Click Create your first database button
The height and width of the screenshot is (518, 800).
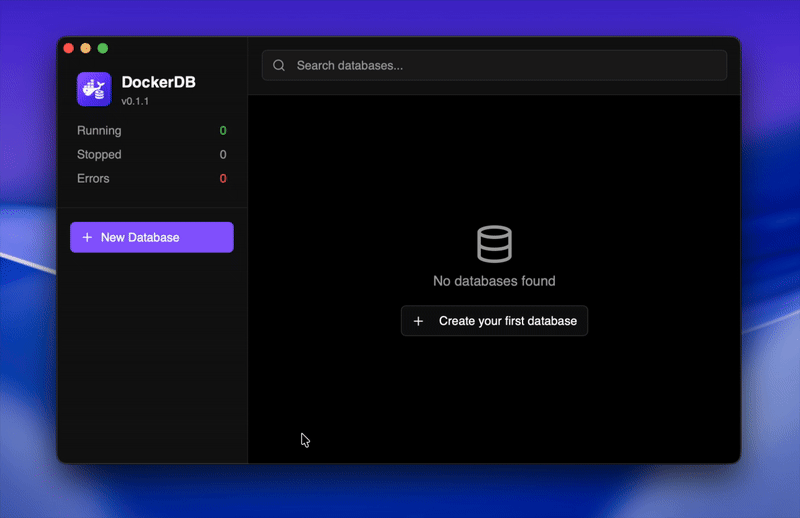(x=494, y=321)
